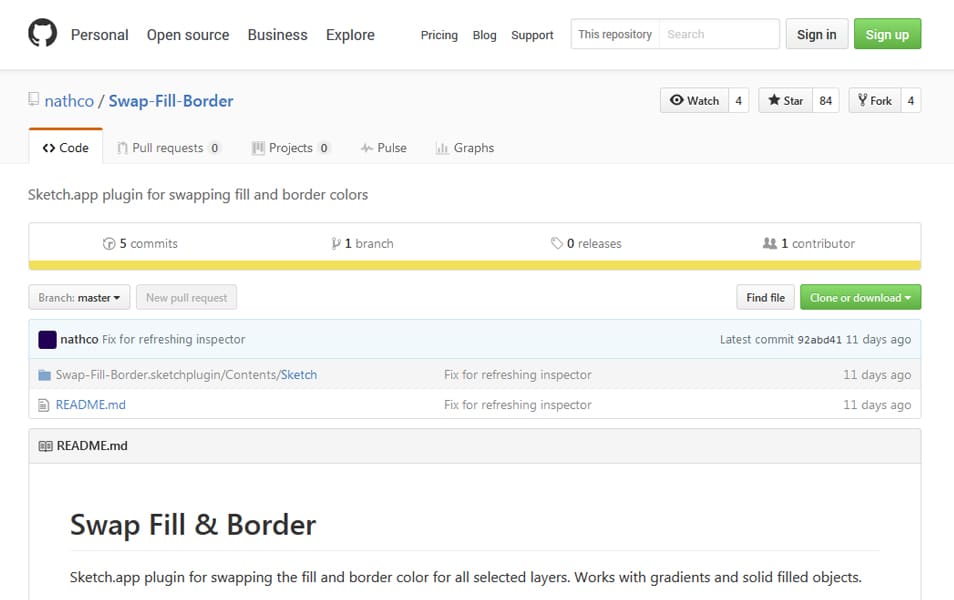Click the repository book icon beside nathco
Image resolution: width=954 pixels, height=600 pixels.
click(x=33, y=99)
